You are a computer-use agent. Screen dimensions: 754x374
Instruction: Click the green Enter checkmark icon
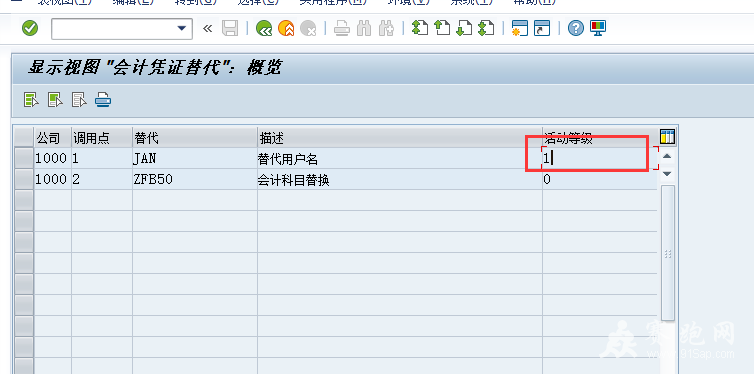(30, 28)
